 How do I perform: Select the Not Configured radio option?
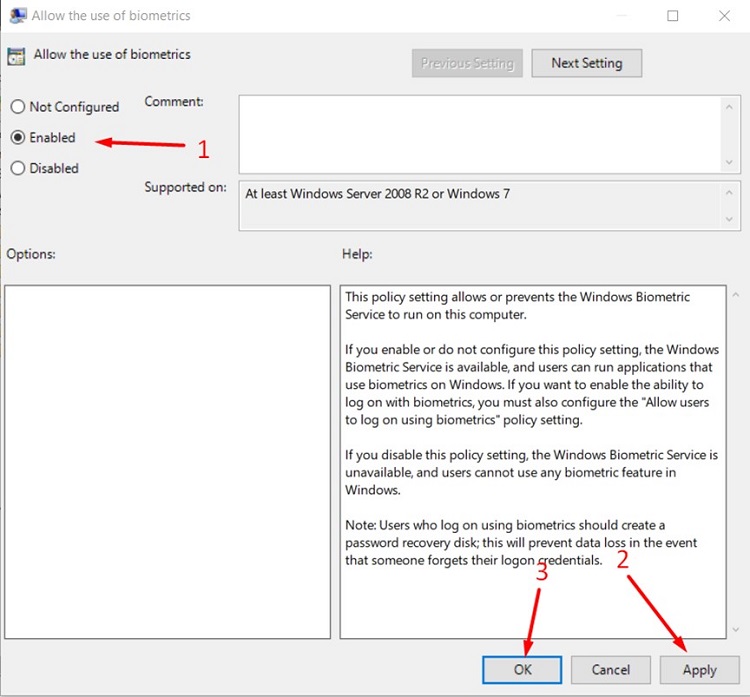click(x=17, y=107)
